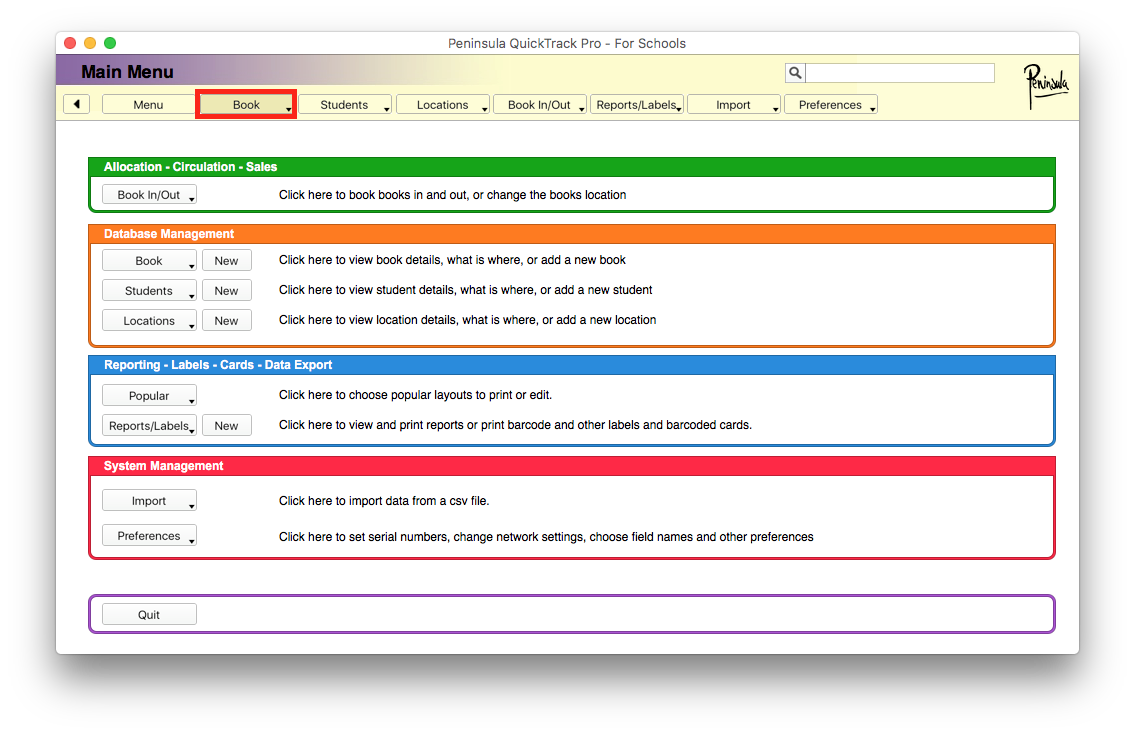
Task: Click the Book button in Database Management
Action: click(x=149, y=261)
